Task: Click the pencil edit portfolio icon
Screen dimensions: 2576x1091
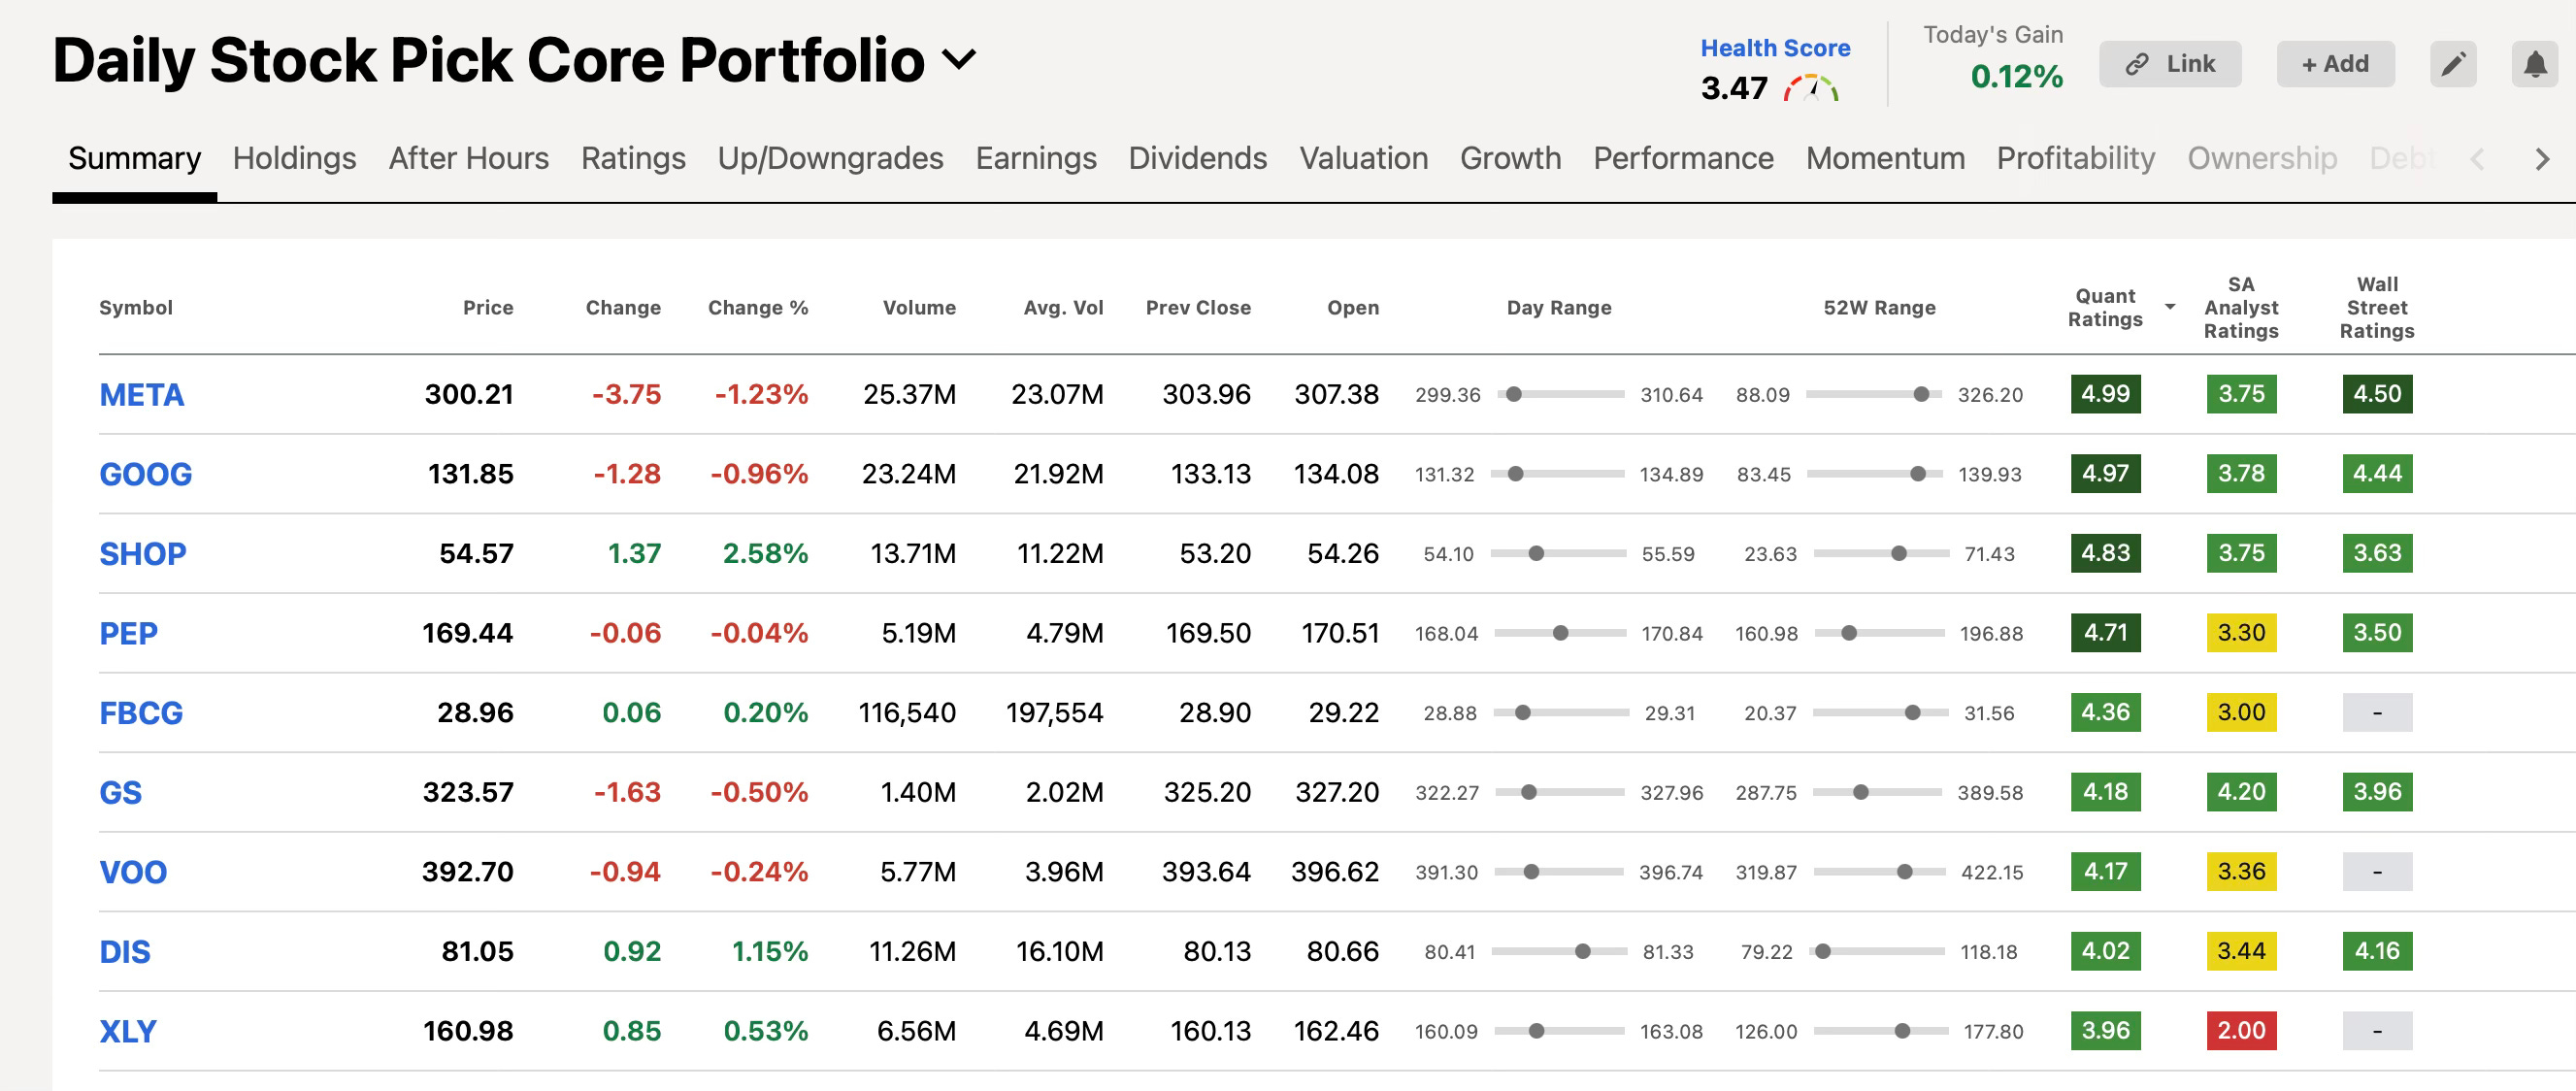Action: (x=2452, y=65)
